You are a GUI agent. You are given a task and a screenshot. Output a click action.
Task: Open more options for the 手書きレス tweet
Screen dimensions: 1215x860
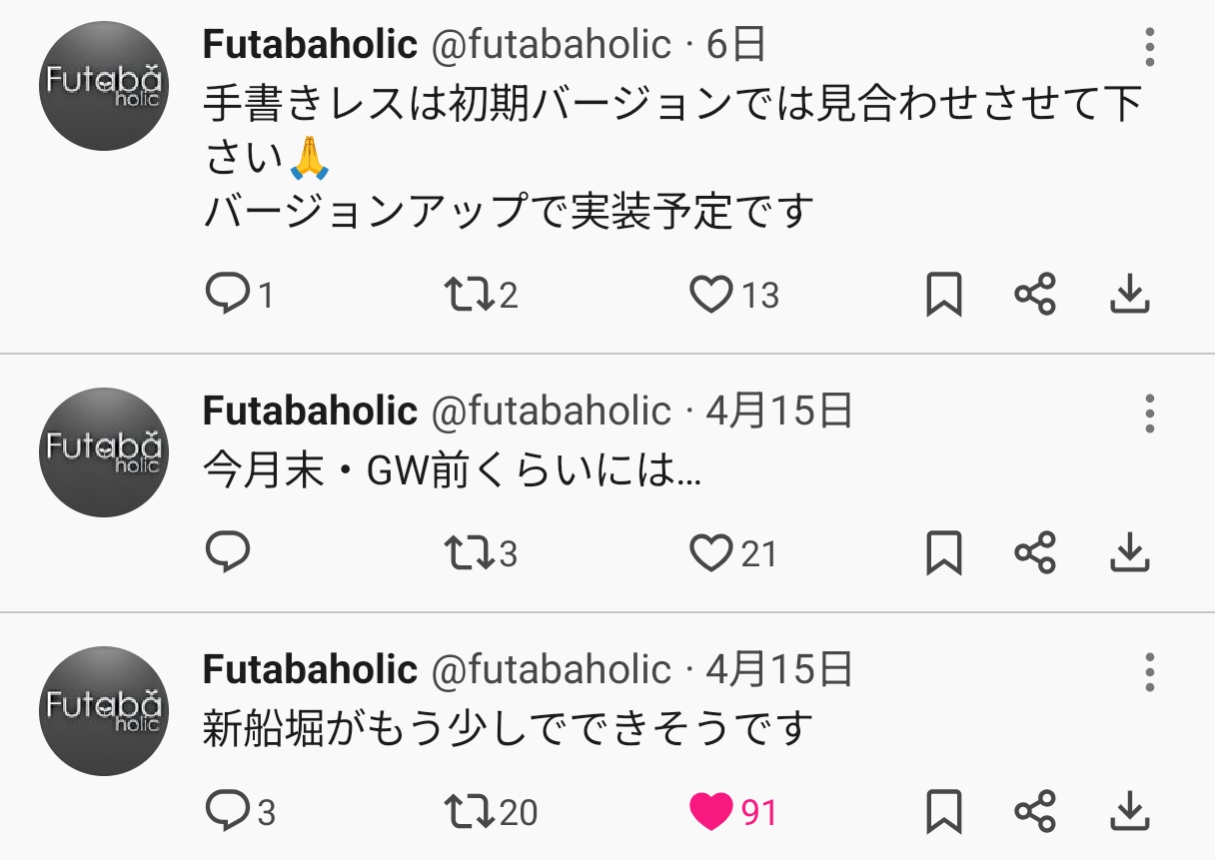click(1150, 47)
